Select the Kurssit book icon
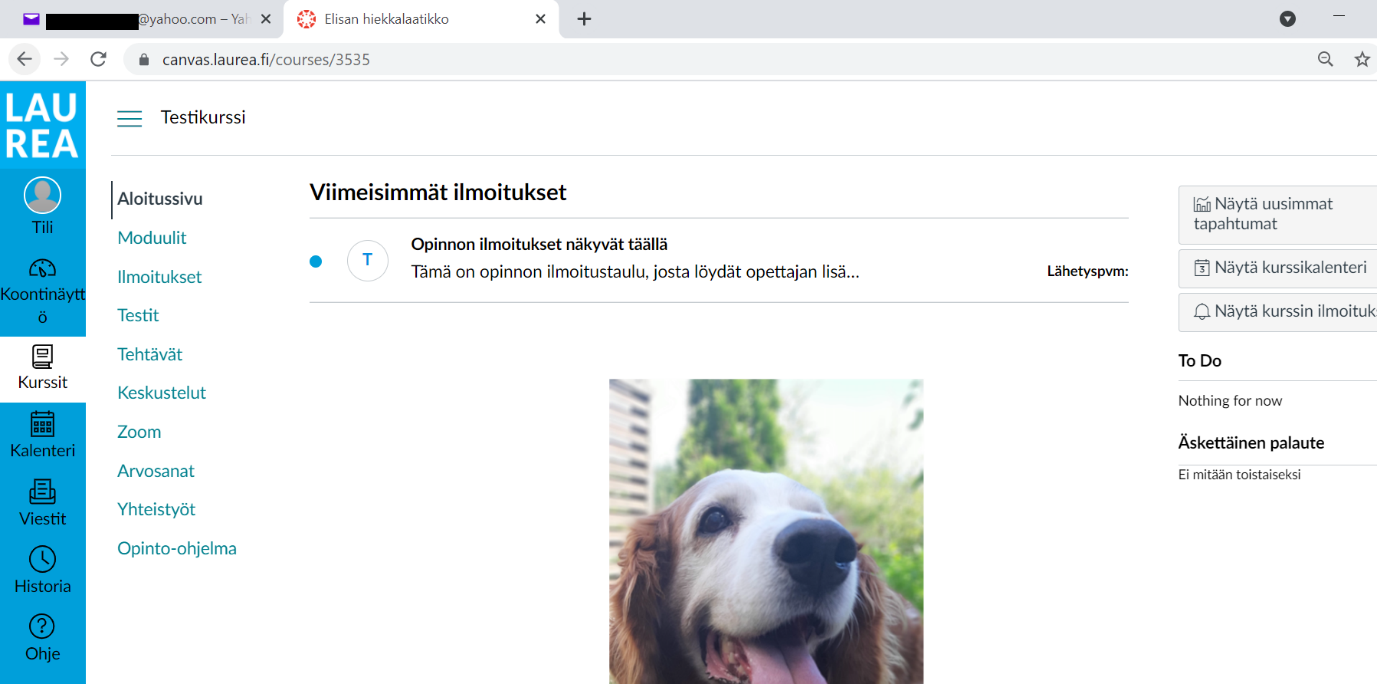 (42, 356)
